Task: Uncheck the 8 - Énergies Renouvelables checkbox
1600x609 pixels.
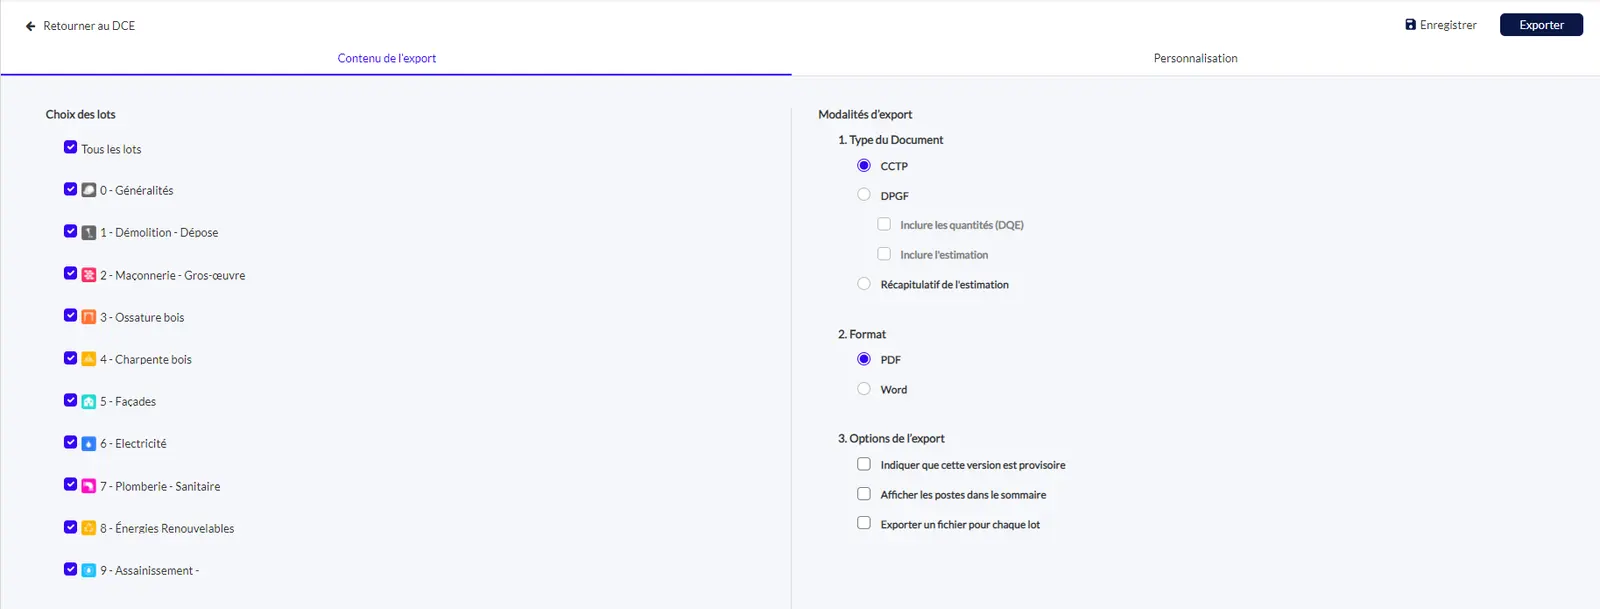Action: click(x=70, y=527)
